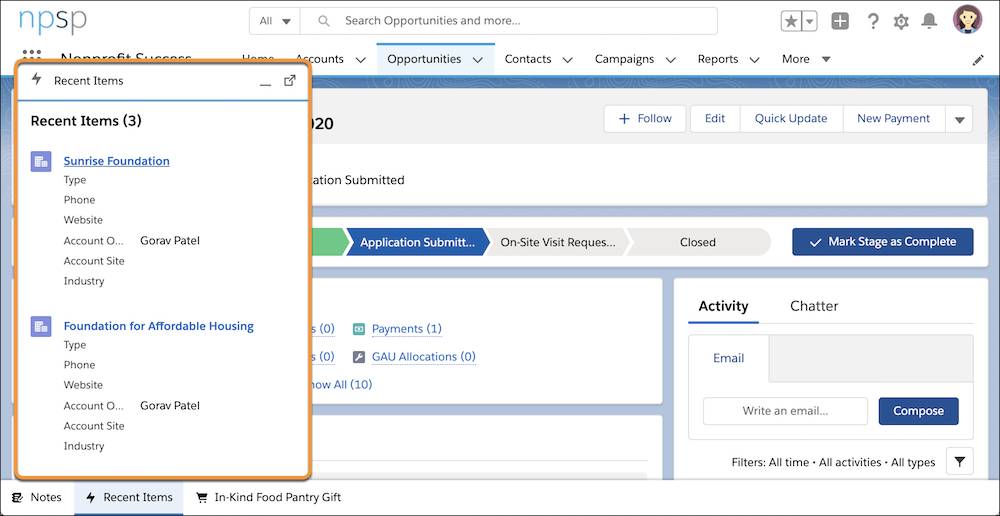
Task: Click the Compose email button
Action: [918, 411]
